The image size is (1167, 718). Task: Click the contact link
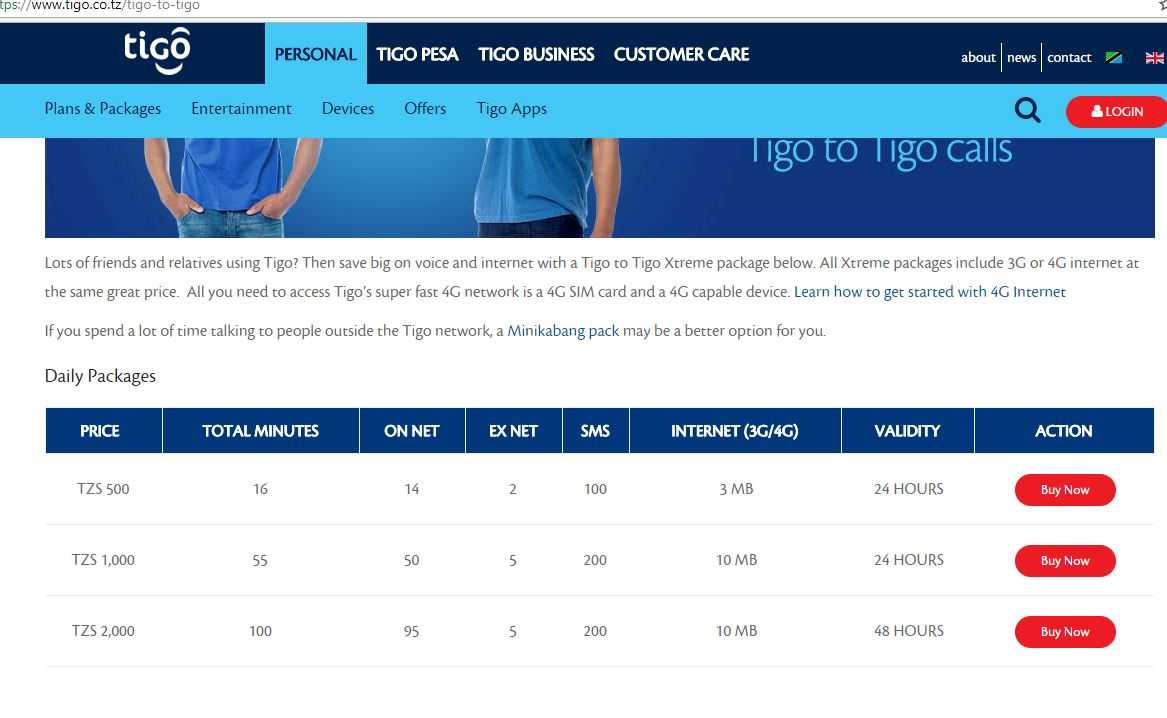pos(1069,57)
